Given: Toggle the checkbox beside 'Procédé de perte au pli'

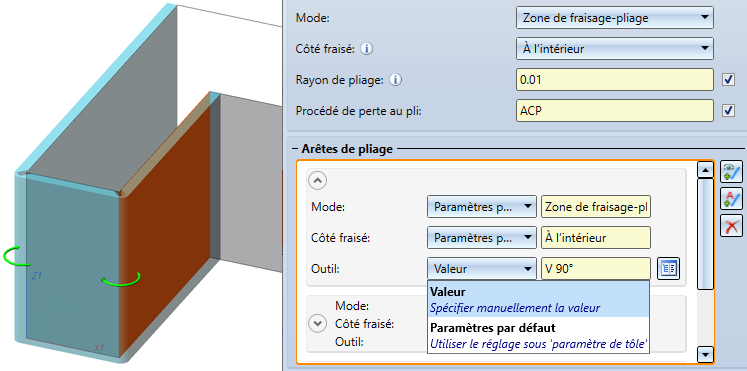Looking at the screenshot, I should [728, 110].
